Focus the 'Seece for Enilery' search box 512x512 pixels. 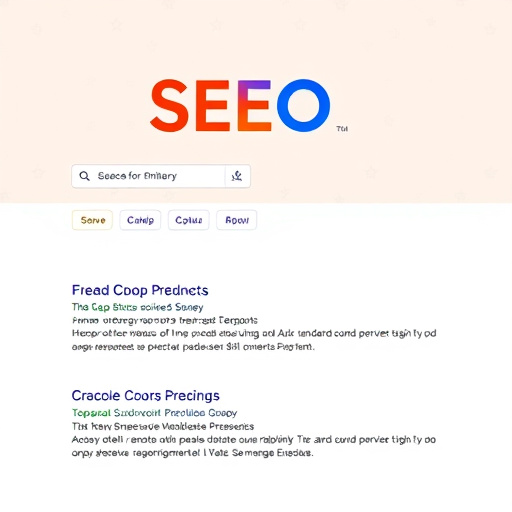(x=161, y=176)
